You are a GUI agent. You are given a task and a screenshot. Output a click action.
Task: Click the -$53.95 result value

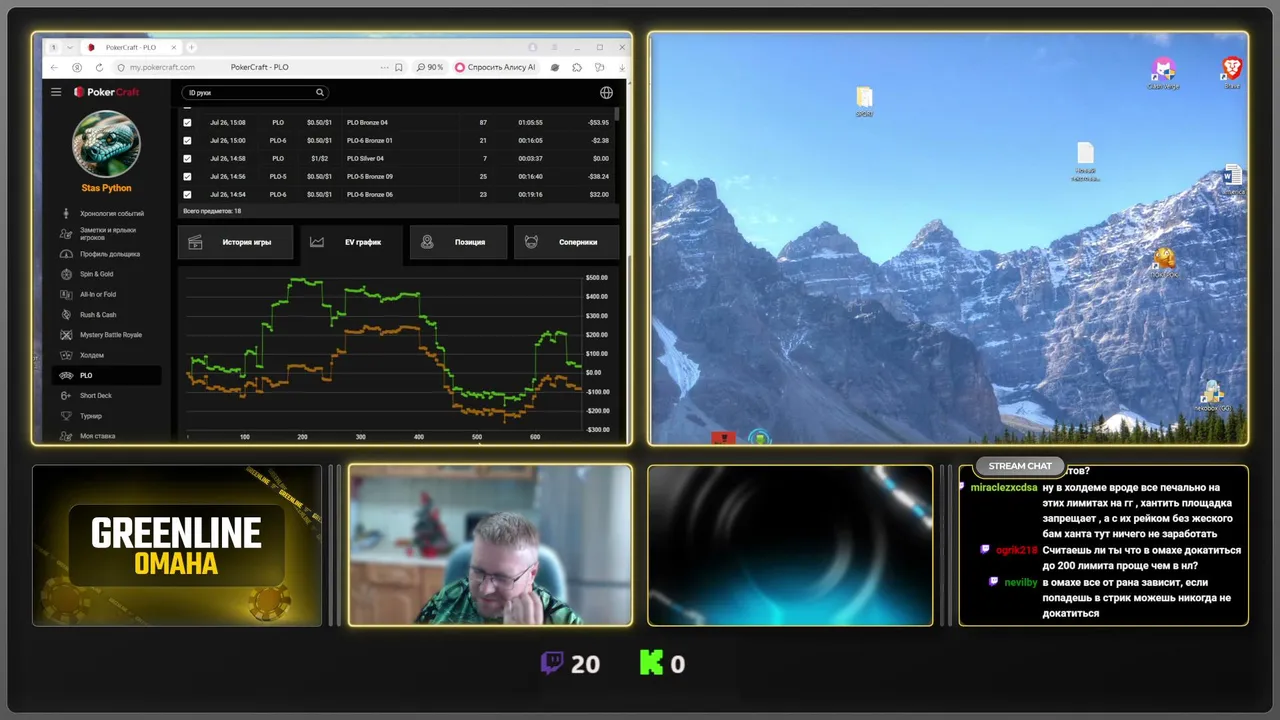coord(598,123)
